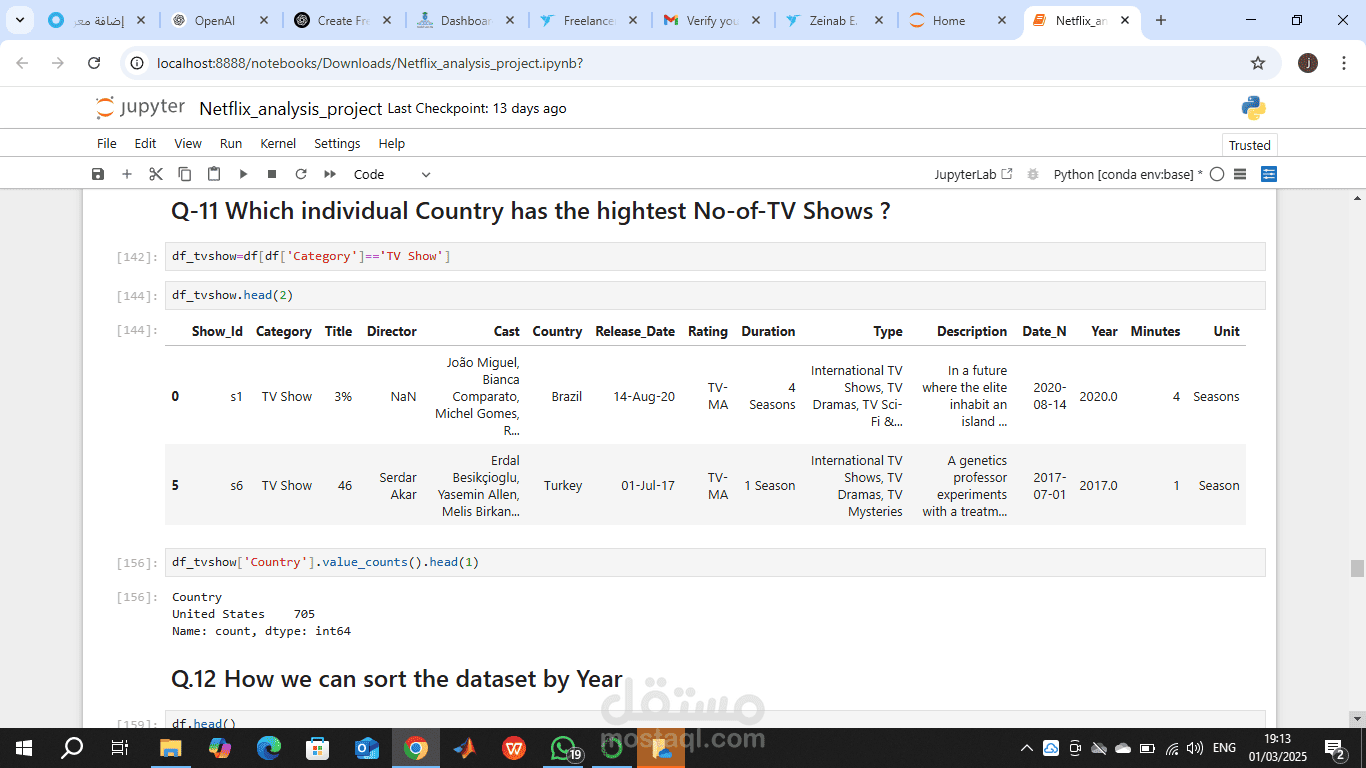Toggle the Trusted notebook button
1366x768 pixels.
point(1250,145)
